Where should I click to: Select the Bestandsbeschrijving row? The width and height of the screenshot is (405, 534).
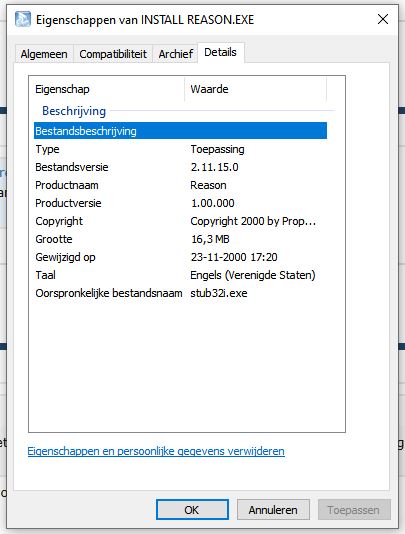click(180, 131)
